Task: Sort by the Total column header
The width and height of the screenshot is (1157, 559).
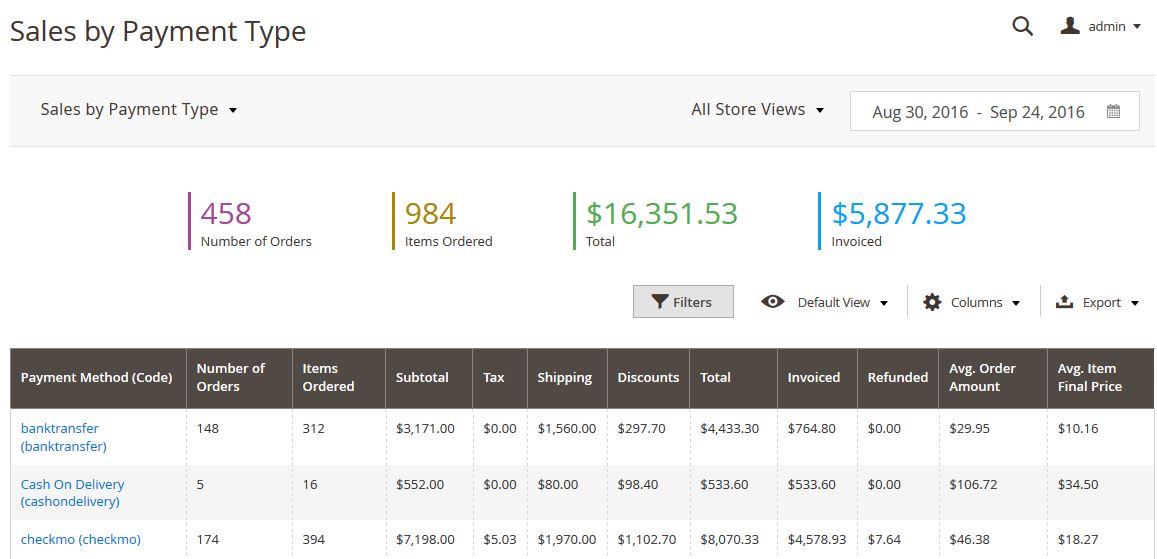Action: pos(715,377)
